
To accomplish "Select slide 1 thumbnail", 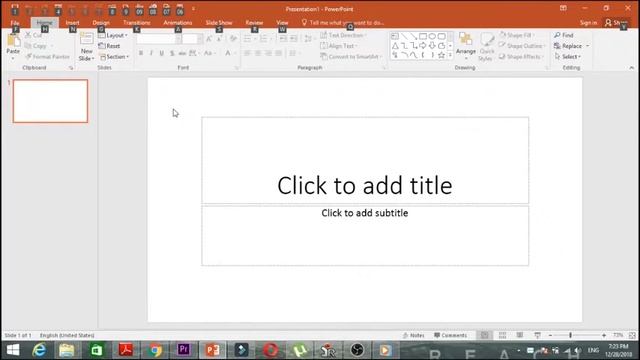I will pos(50,101).
